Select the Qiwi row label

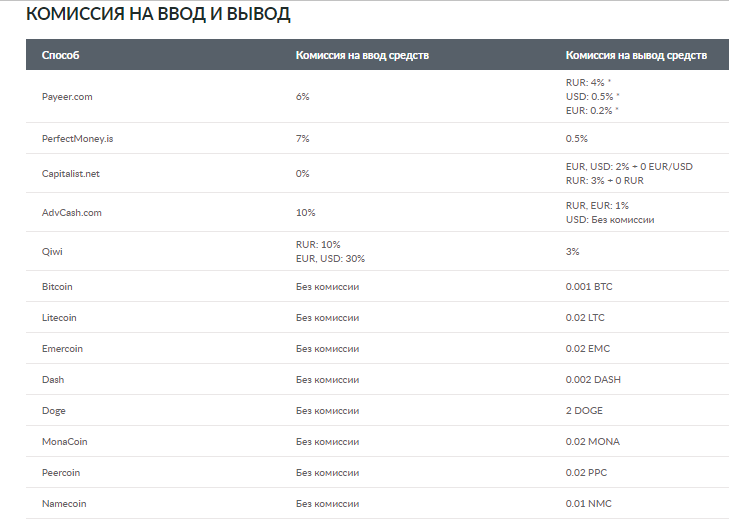tap(51, 251)
